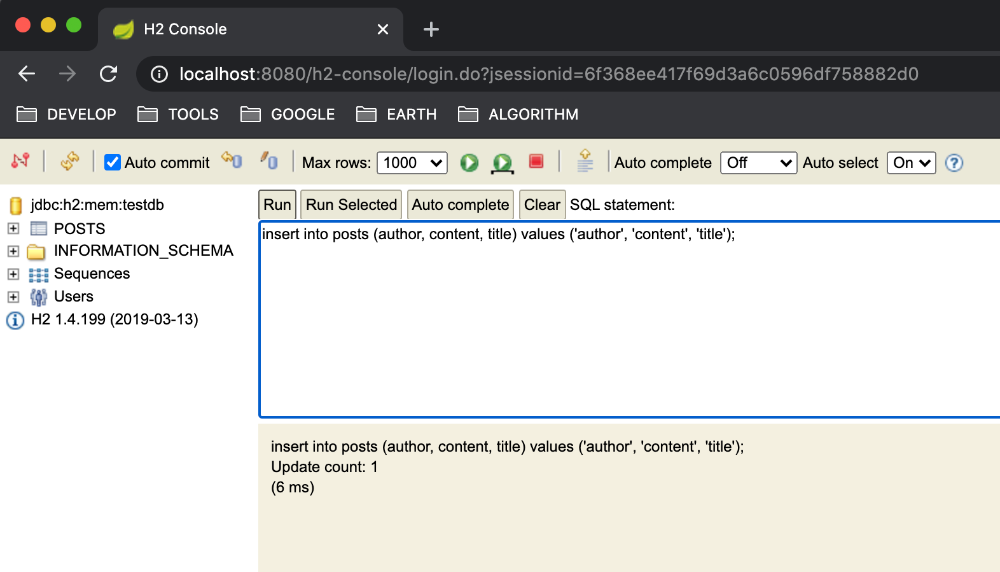Click the browser forward arrow

click(x=67, y=74)
